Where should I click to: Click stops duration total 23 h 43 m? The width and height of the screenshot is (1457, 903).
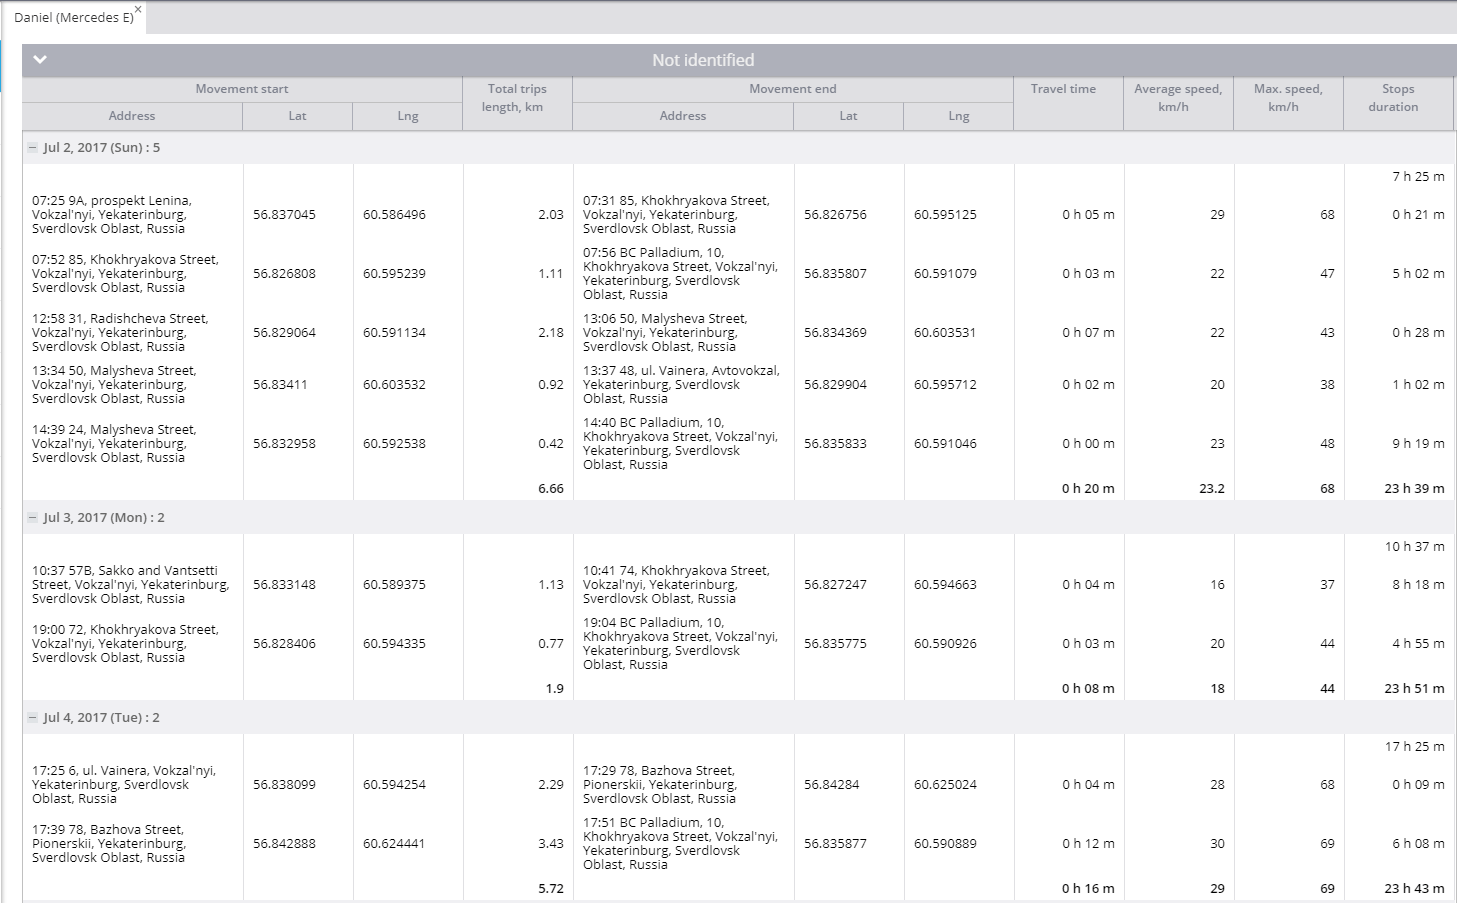point(1414,889)
